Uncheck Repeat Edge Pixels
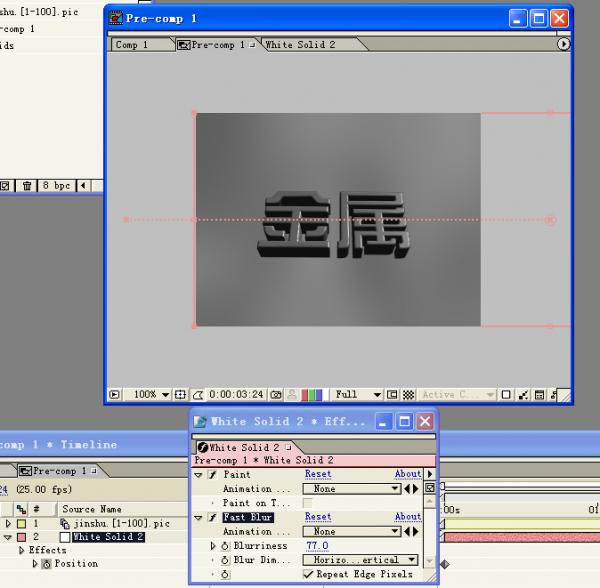Screen dimensions: 600x588 click(308, 574)
